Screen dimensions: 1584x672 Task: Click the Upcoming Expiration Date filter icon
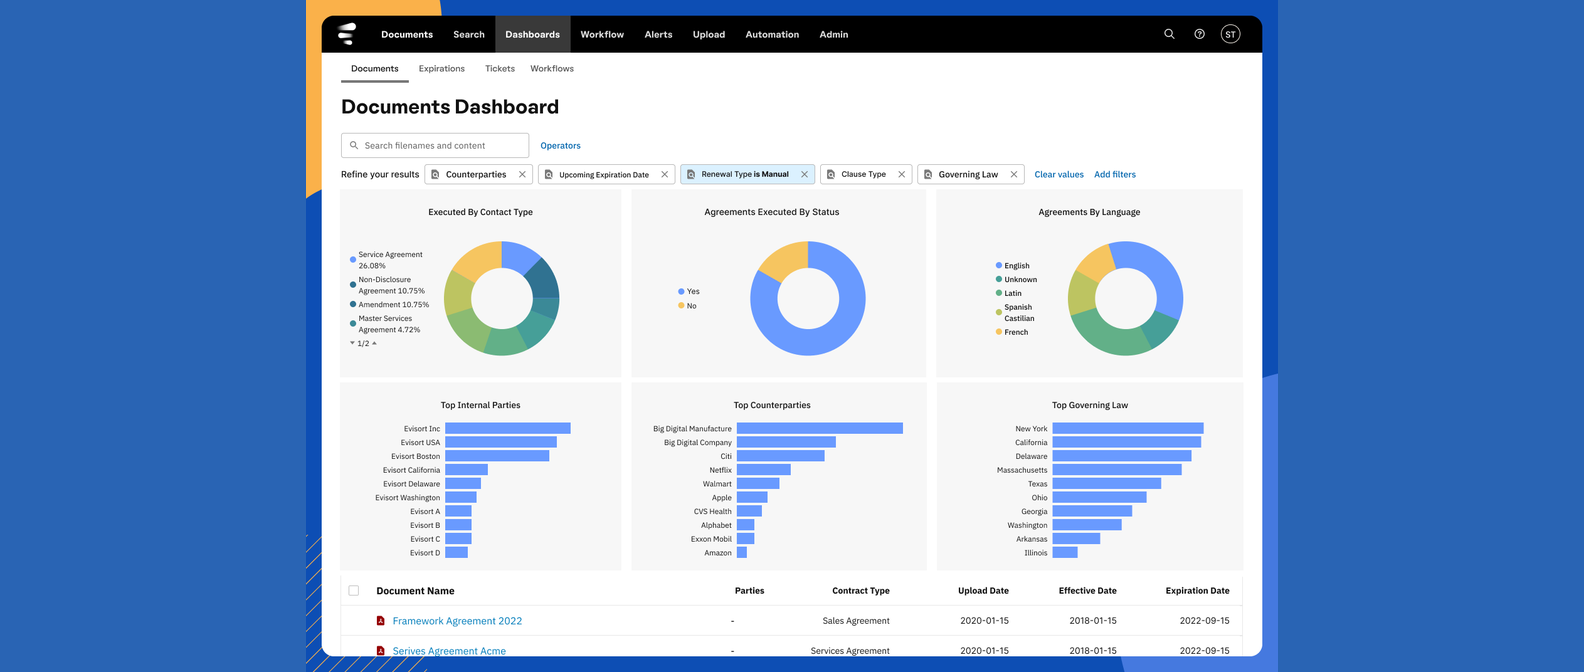548,174
